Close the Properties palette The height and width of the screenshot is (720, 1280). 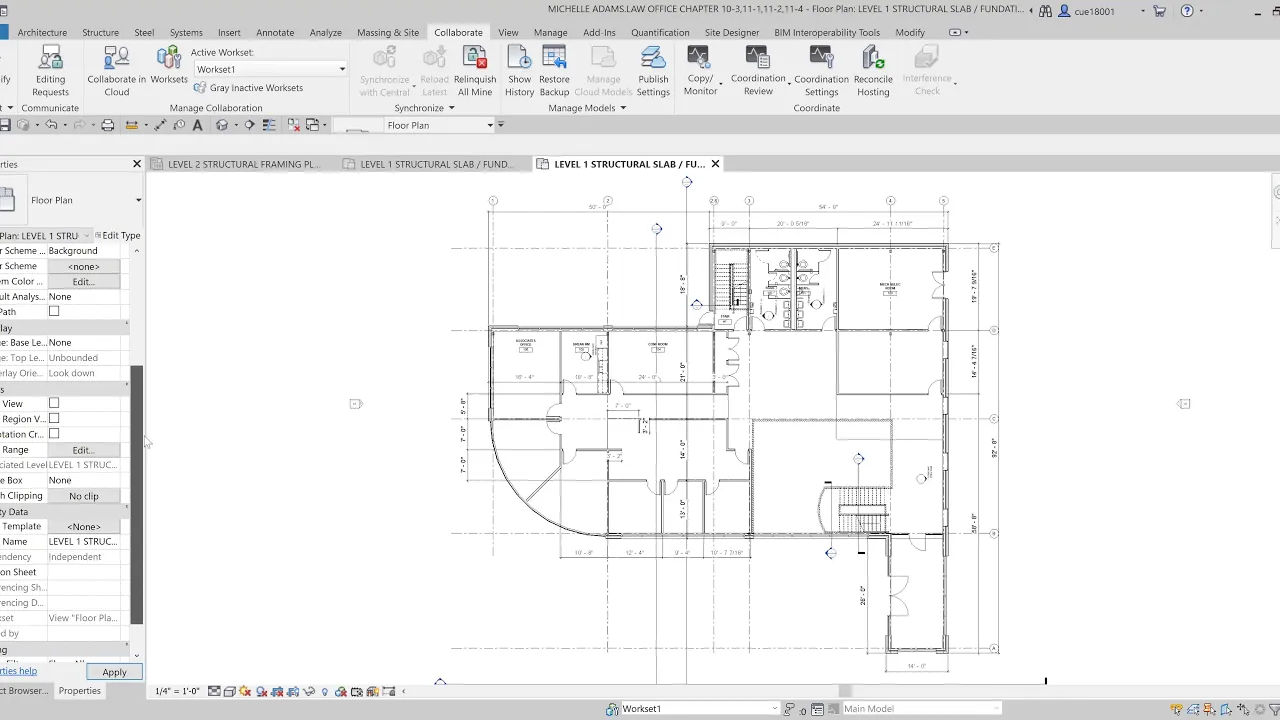[x=137, y=164]
